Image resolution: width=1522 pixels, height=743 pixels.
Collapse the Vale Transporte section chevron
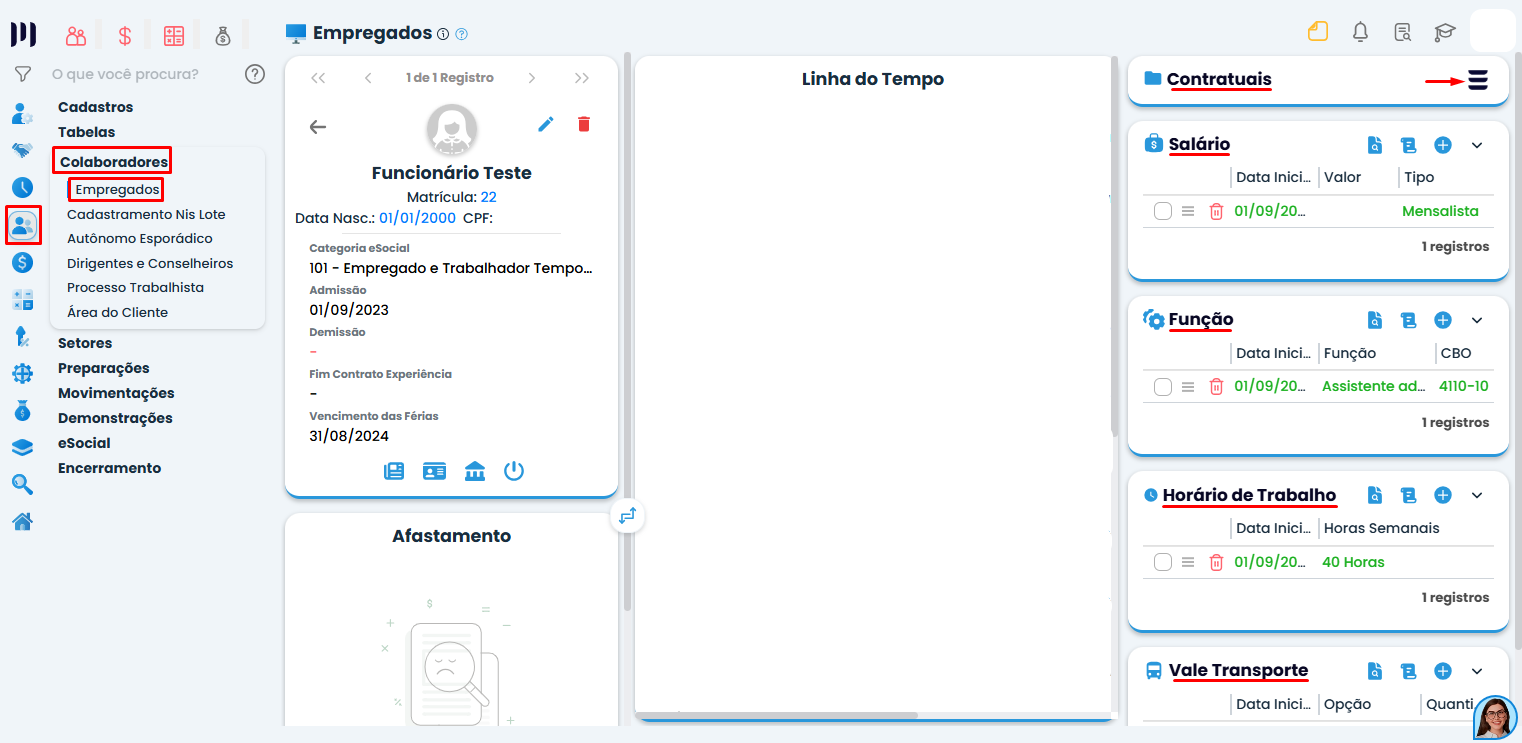pos(1477,671)
